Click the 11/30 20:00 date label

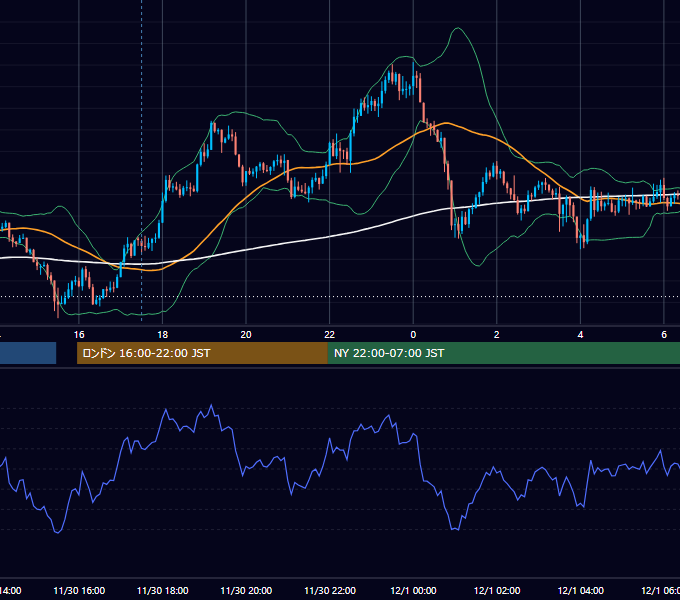[246, 591]
